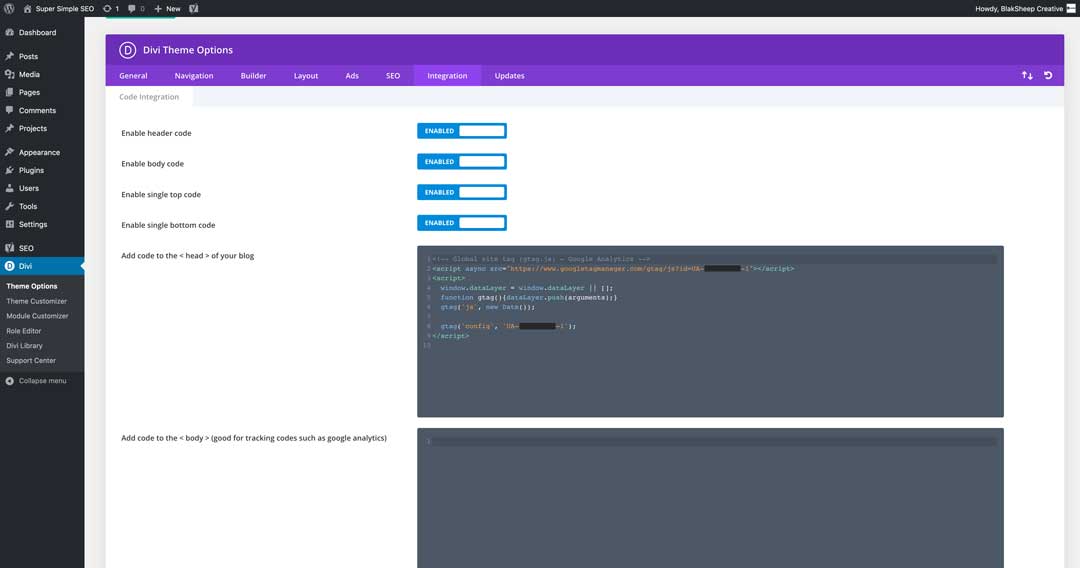The height and width of the screenshot is (568, 1080).
Task: Click the reset to defaults icon
Action: click(1048, 76)
